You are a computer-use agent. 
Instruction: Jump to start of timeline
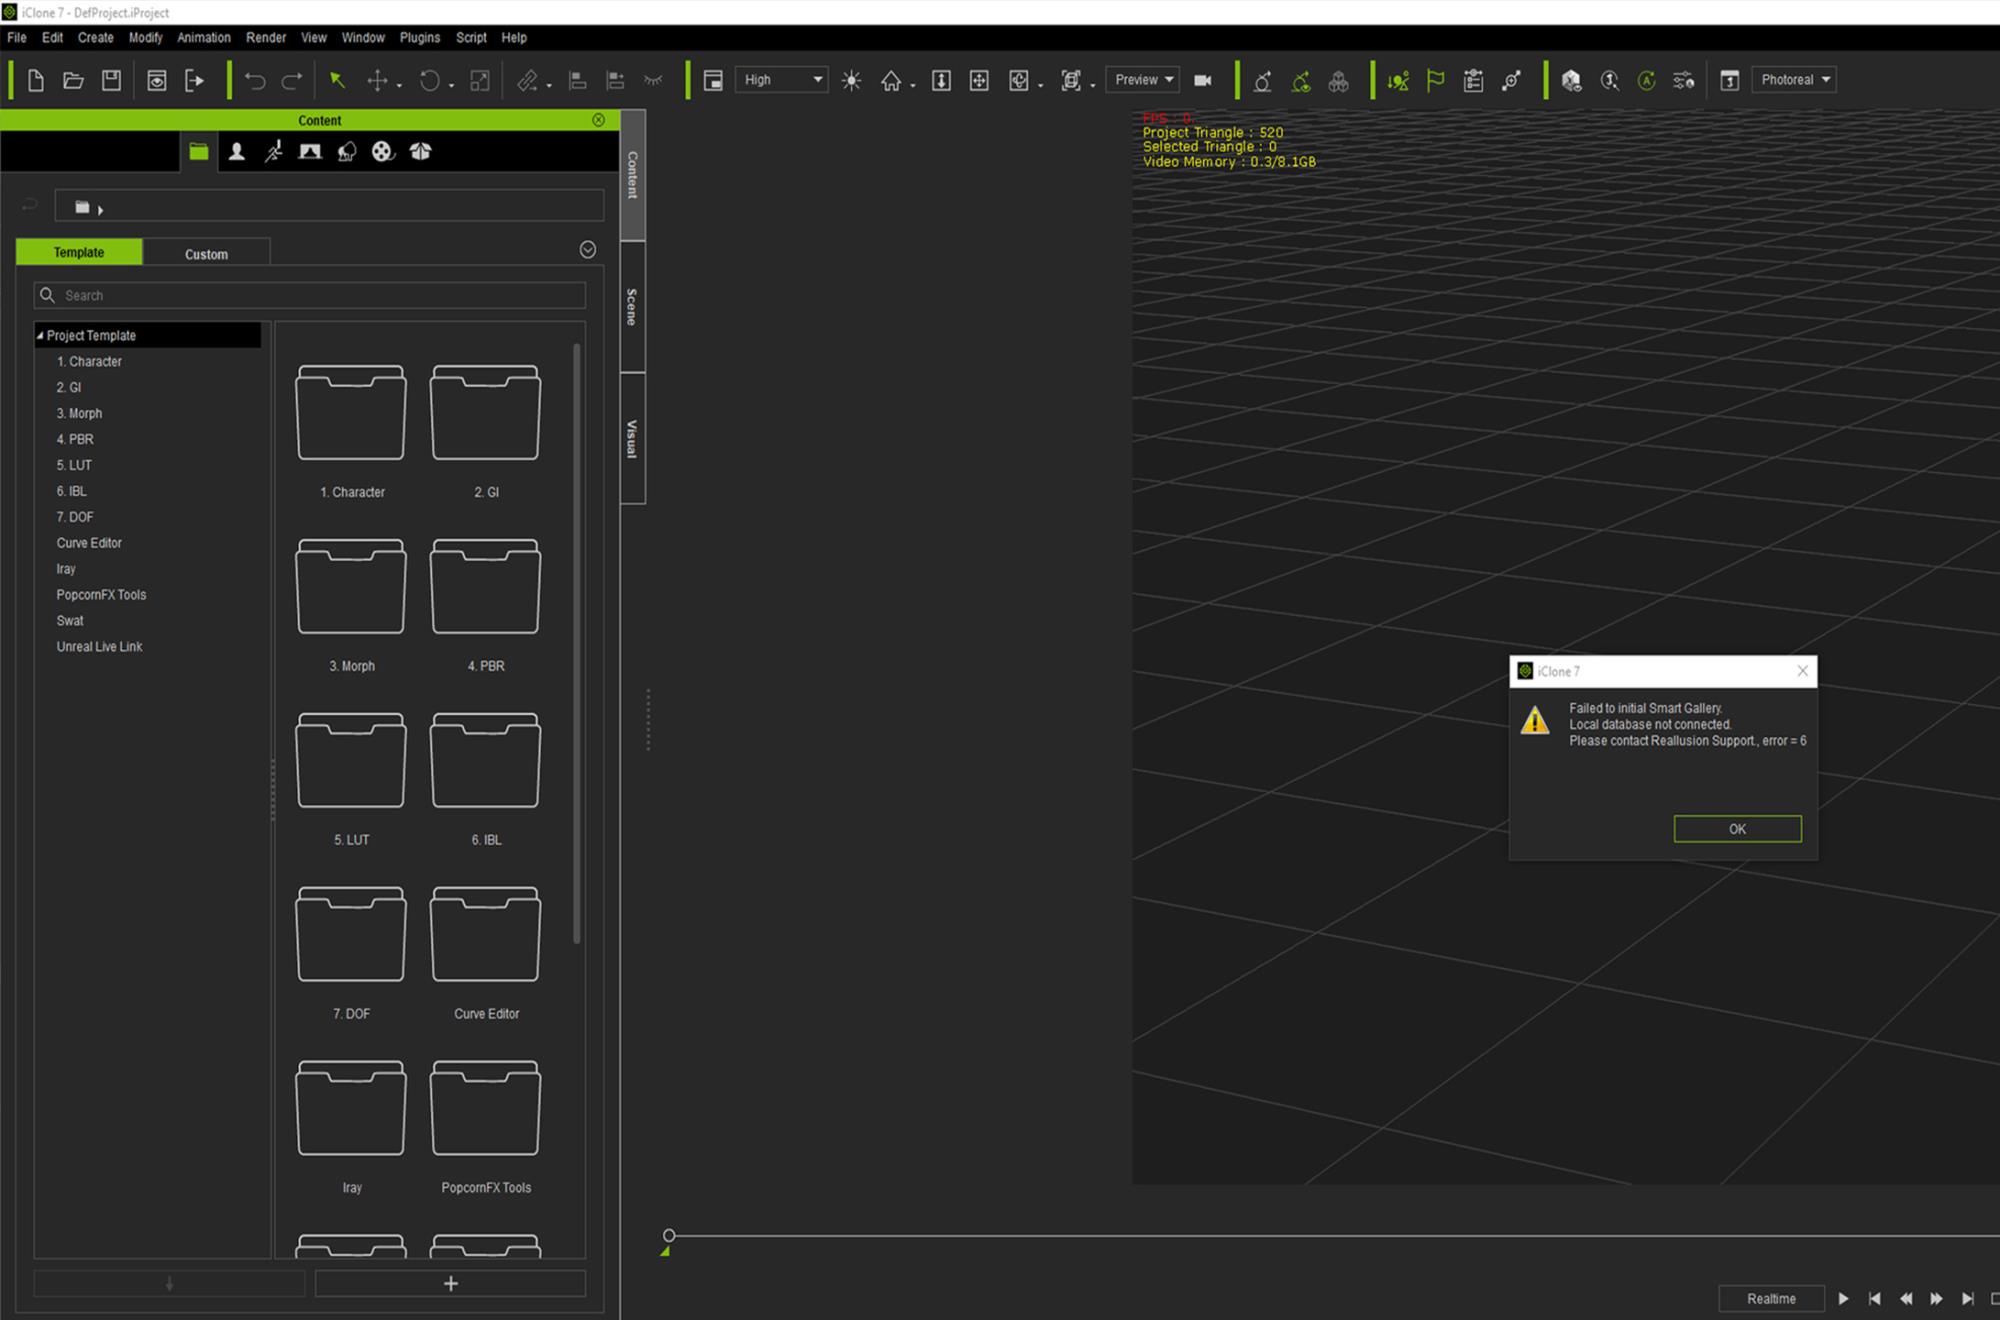click(1874, 1298)
